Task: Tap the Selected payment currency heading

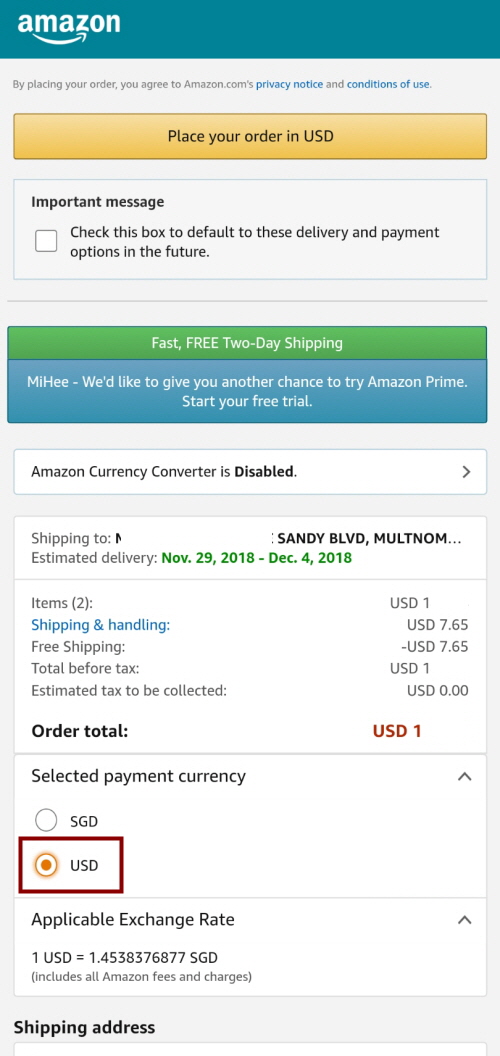Action: [138, 776]
